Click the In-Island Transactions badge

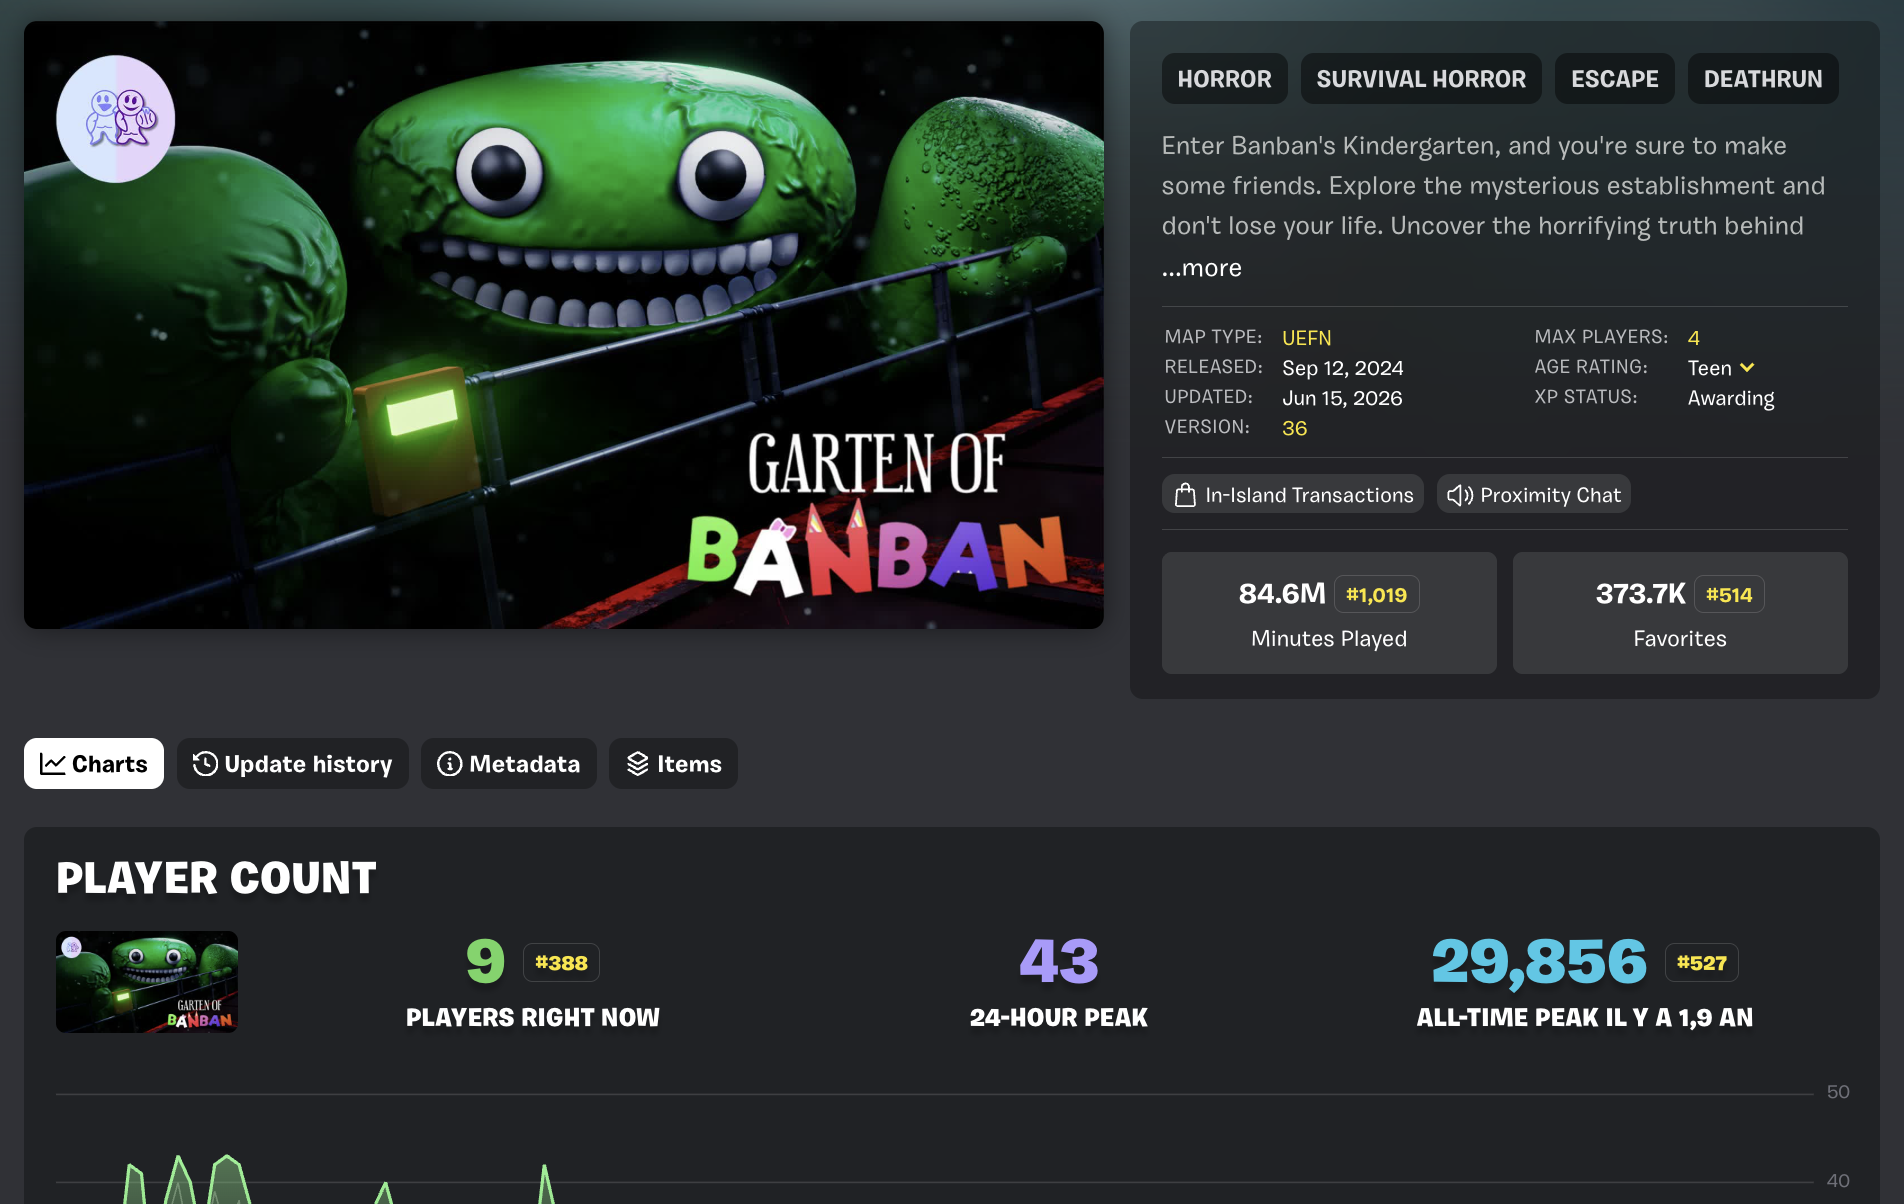click(x=1293, y=495)
